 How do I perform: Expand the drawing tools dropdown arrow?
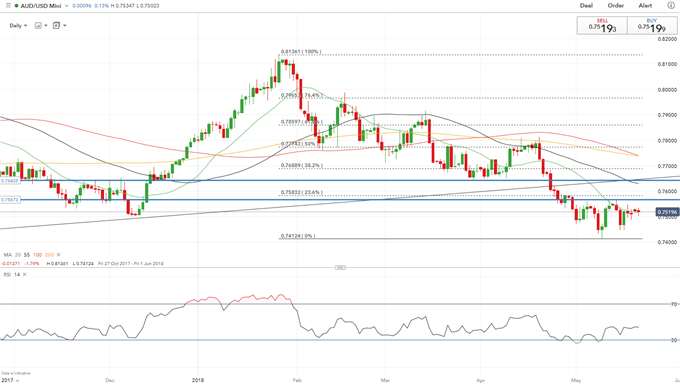tap(65, 26)
